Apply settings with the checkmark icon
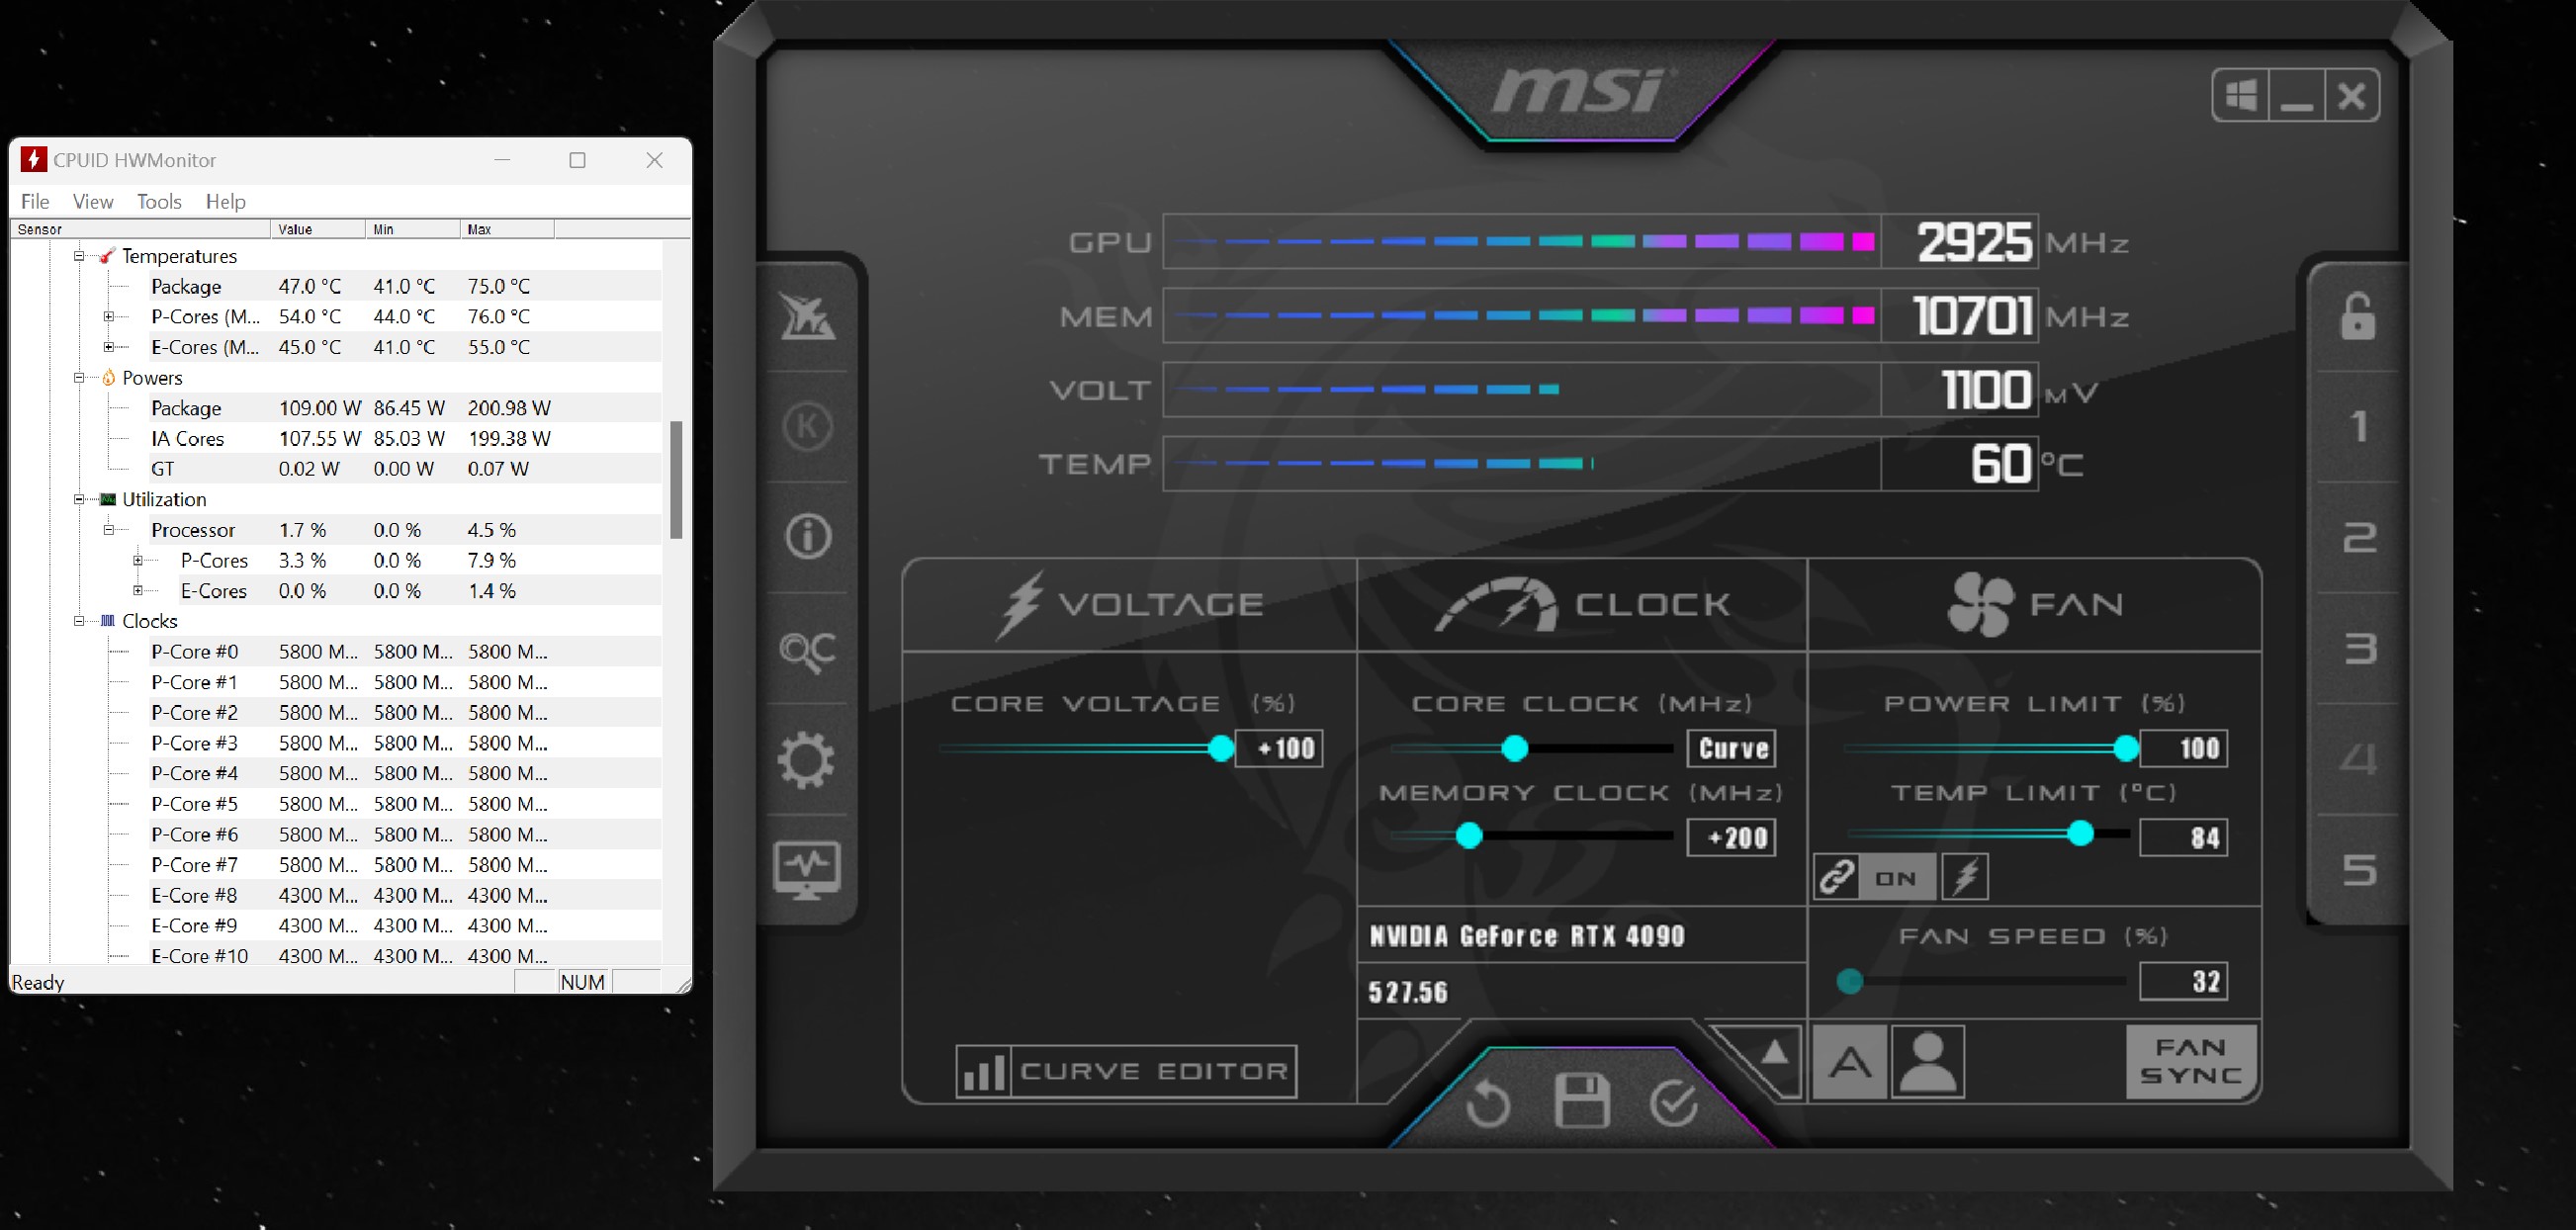This screenshot has height=1230, width=2576. (1674, 1103)
